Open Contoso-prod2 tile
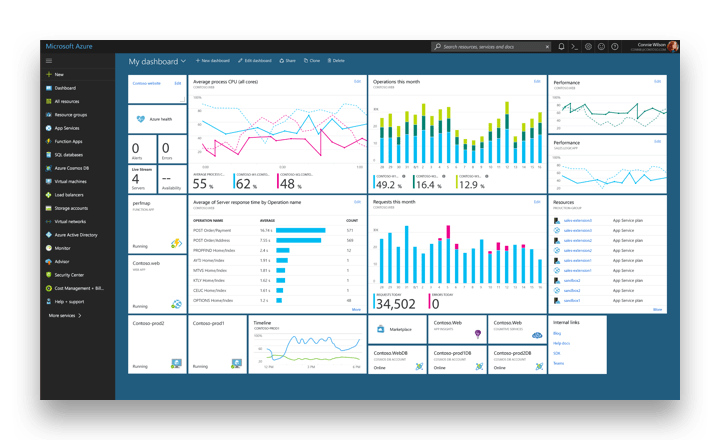Viewport: 720px width, 440px height. tap(158, 344)
